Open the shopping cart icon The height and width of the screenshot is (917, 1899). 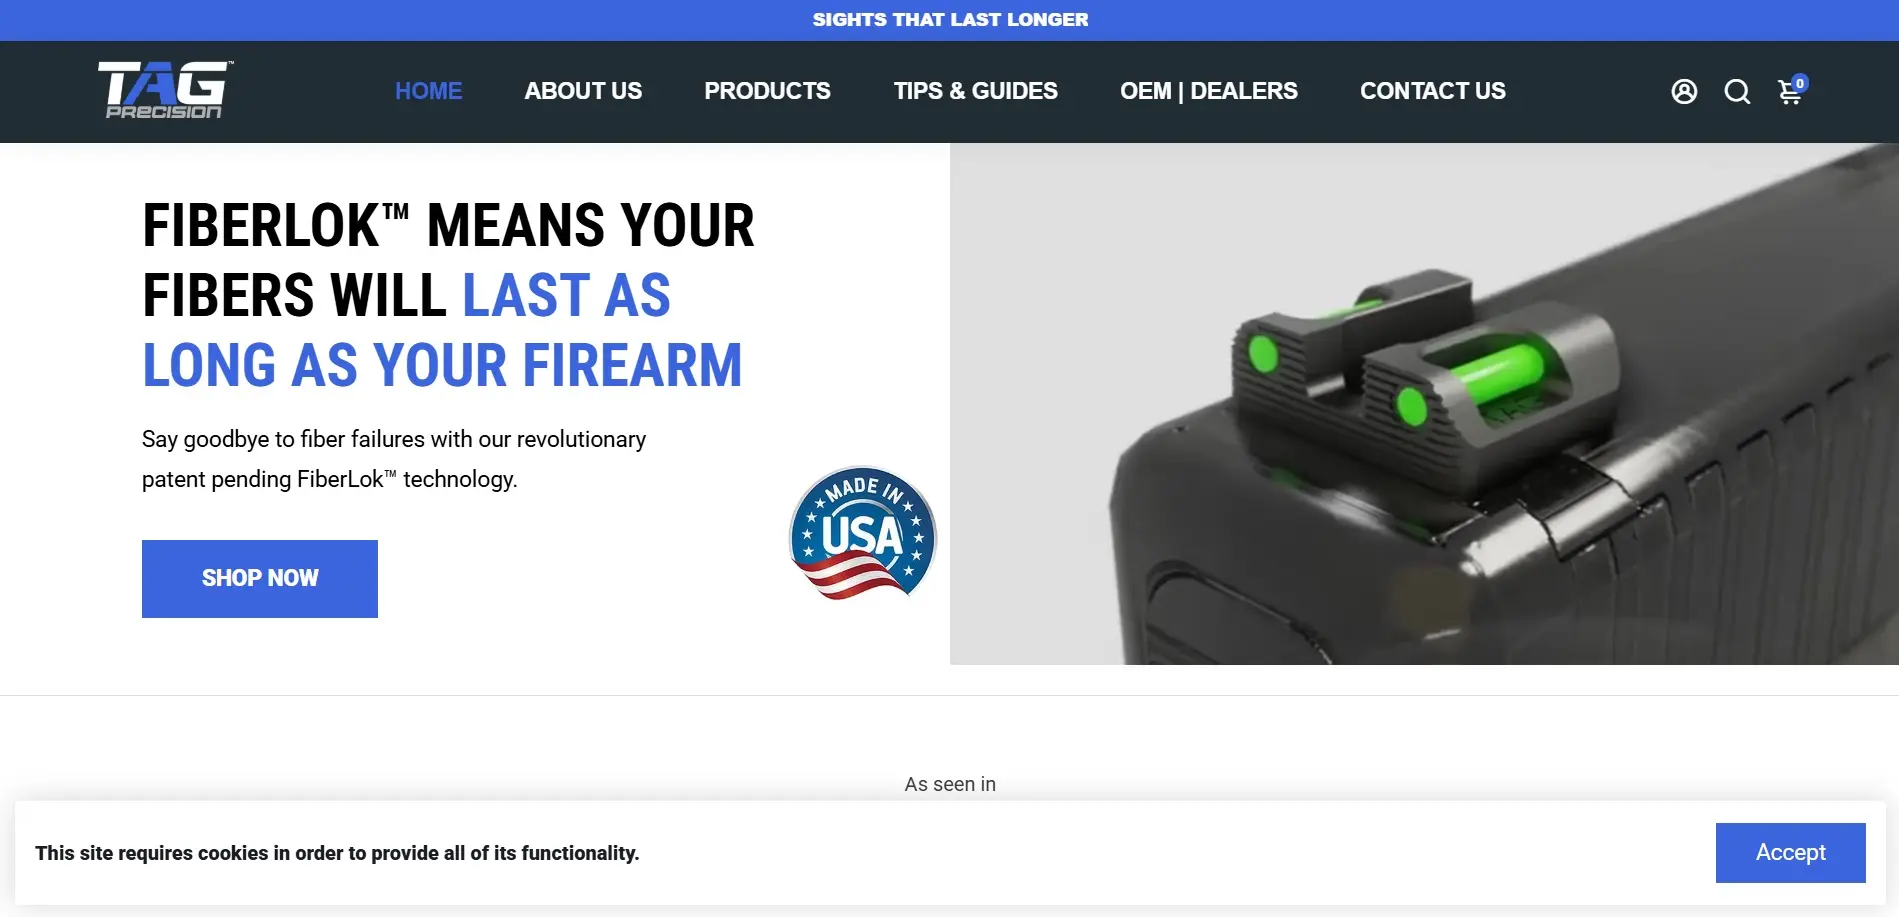point(1790,93)
